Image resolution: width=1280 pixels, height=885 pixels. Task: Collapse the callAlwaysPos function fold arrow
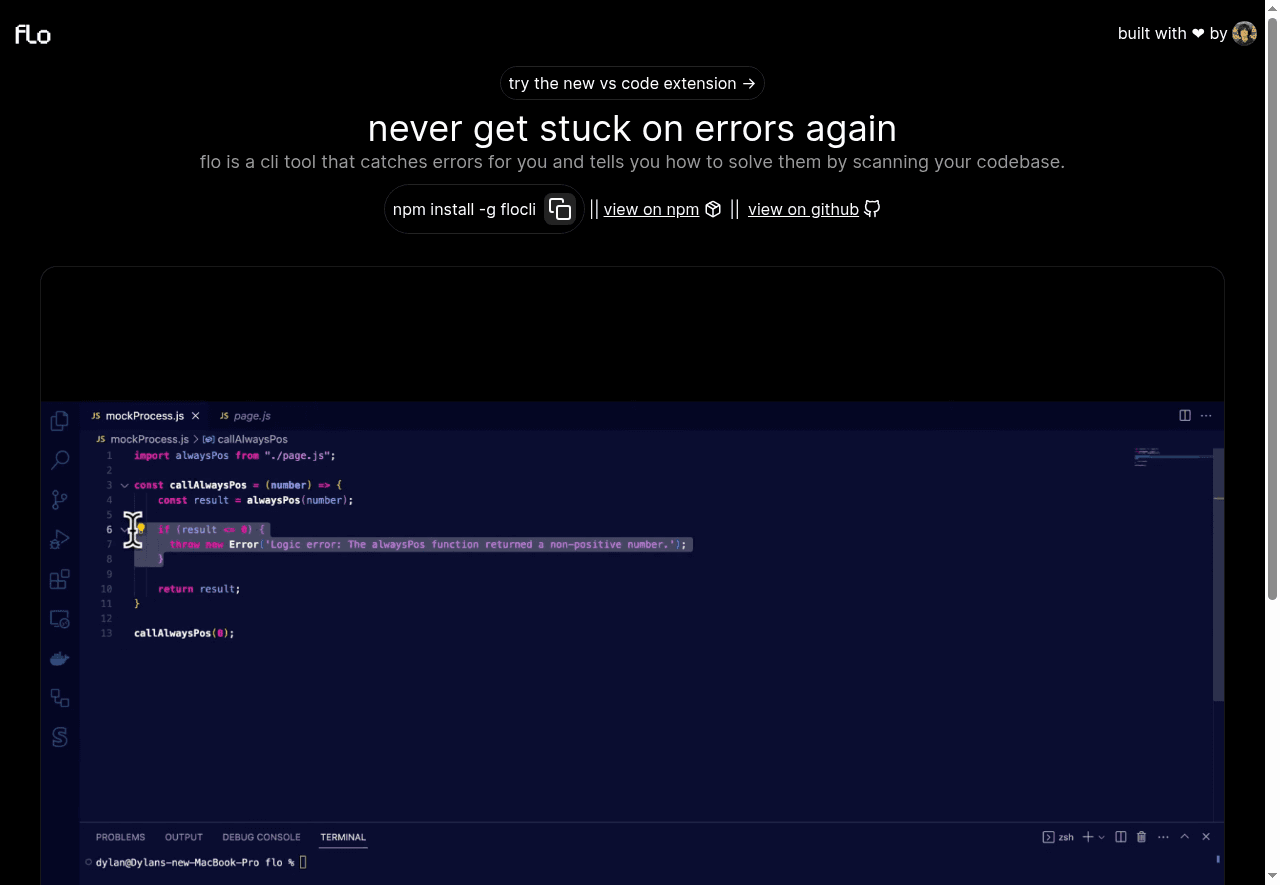coord(124,485)
